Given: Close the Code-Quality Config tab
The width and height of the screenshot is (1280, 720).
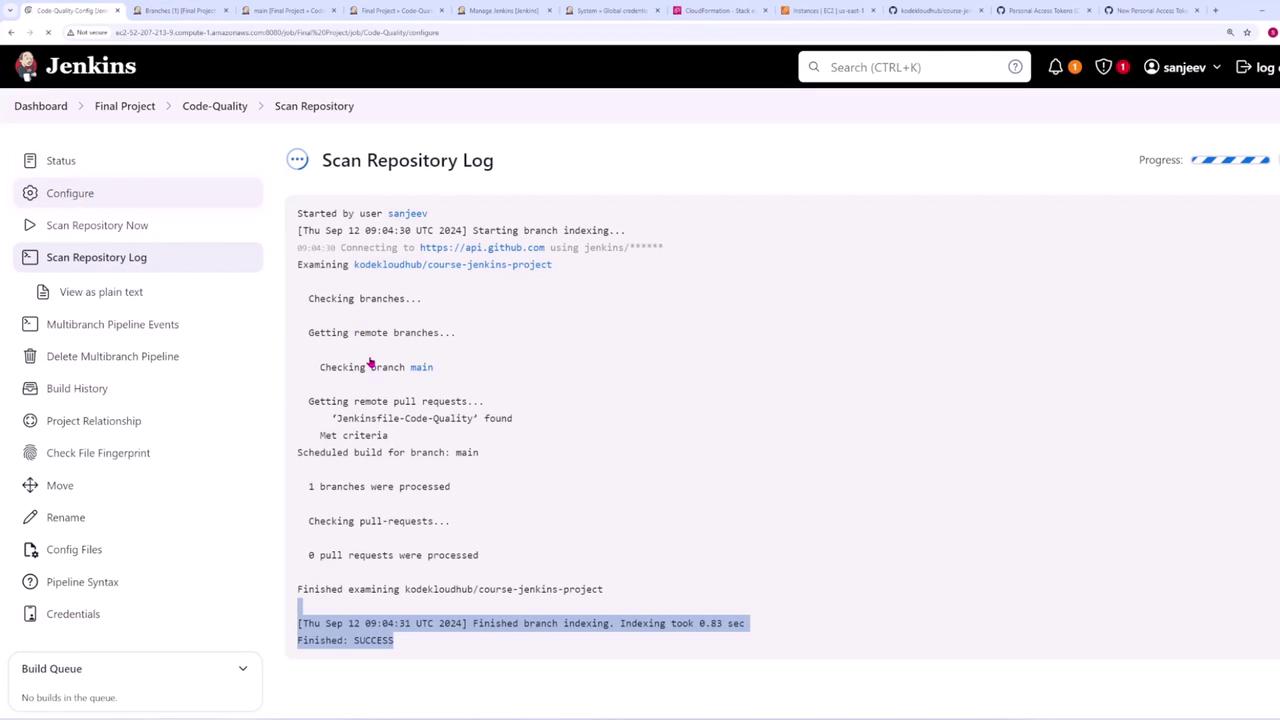Looking at the screenshot, I should pos(118,10).
